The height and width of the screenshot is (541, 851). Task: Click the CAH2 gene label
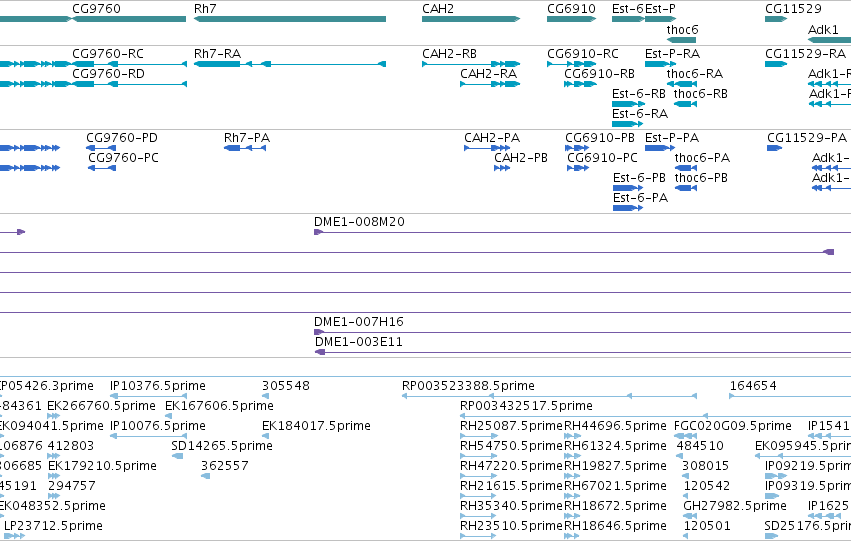pos(437,9)
